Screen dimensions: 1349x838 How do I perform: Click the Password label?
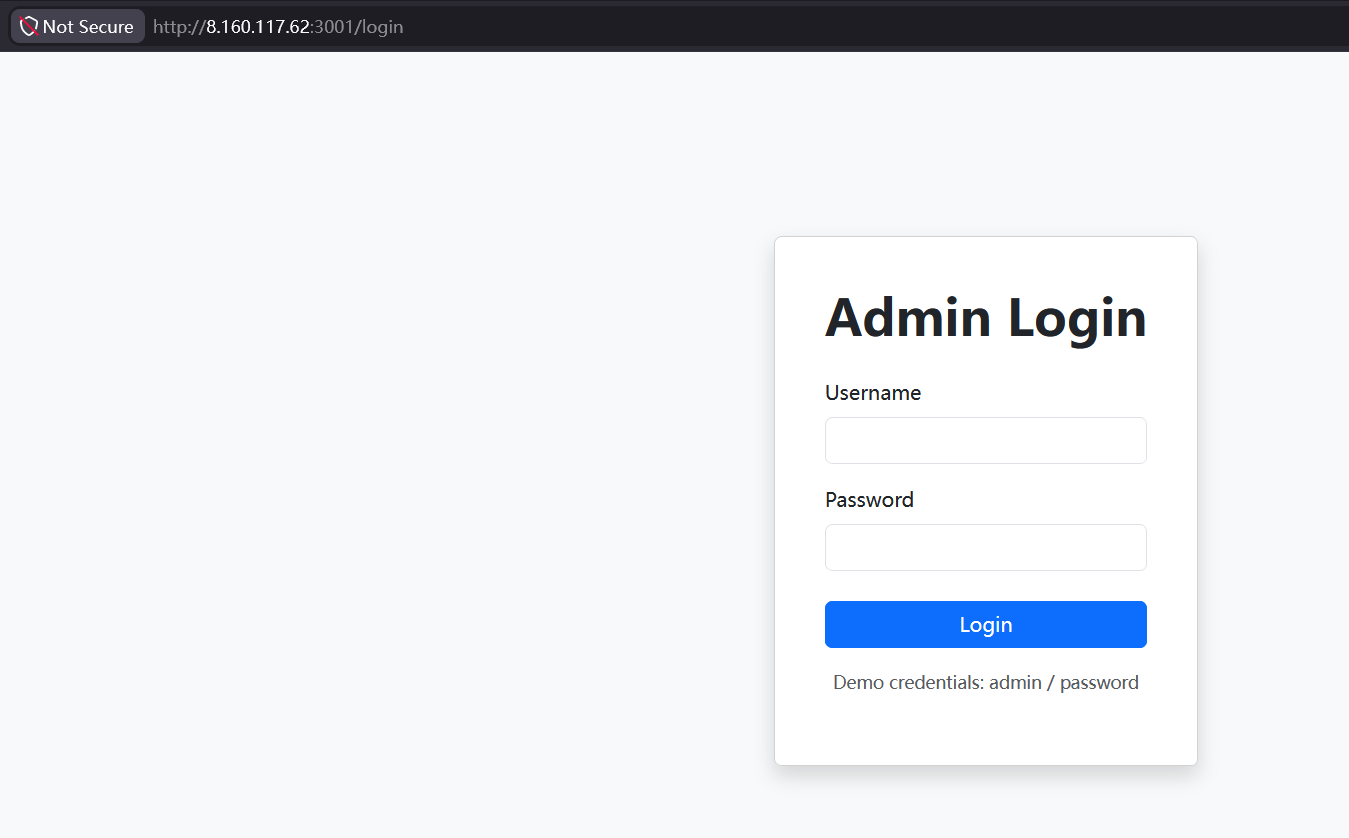tap(869, 500)
